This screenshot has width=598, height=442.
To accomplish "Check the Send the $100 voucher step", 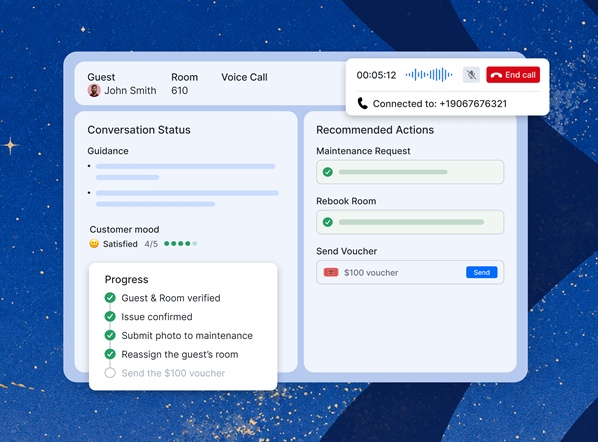I will tap(110, 373).
